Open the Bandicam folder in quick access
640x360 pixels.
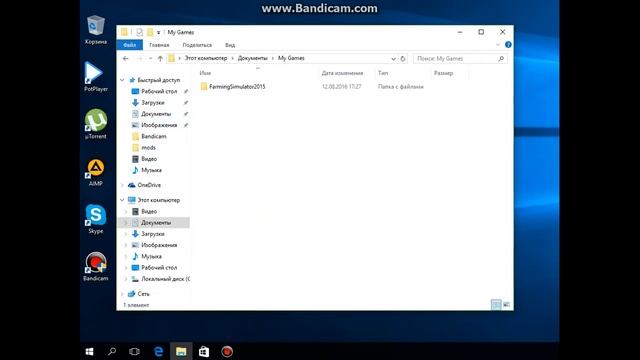(153, 136)
